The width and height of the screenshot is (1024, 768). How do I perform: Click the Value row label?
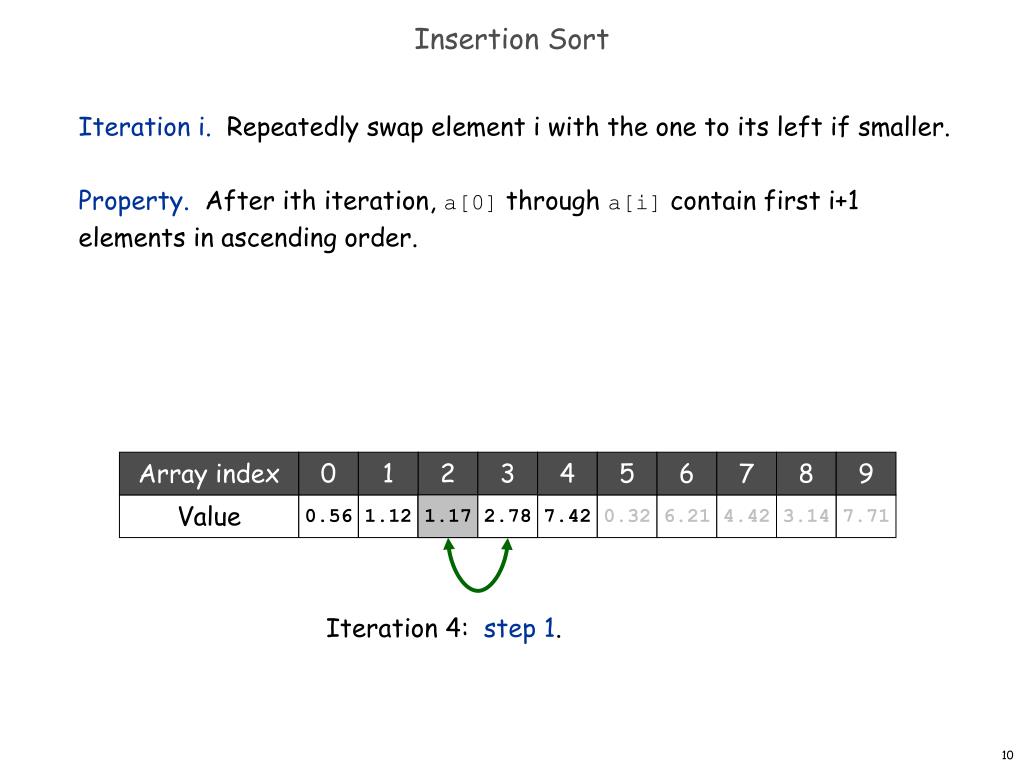[x=209, y=516]
